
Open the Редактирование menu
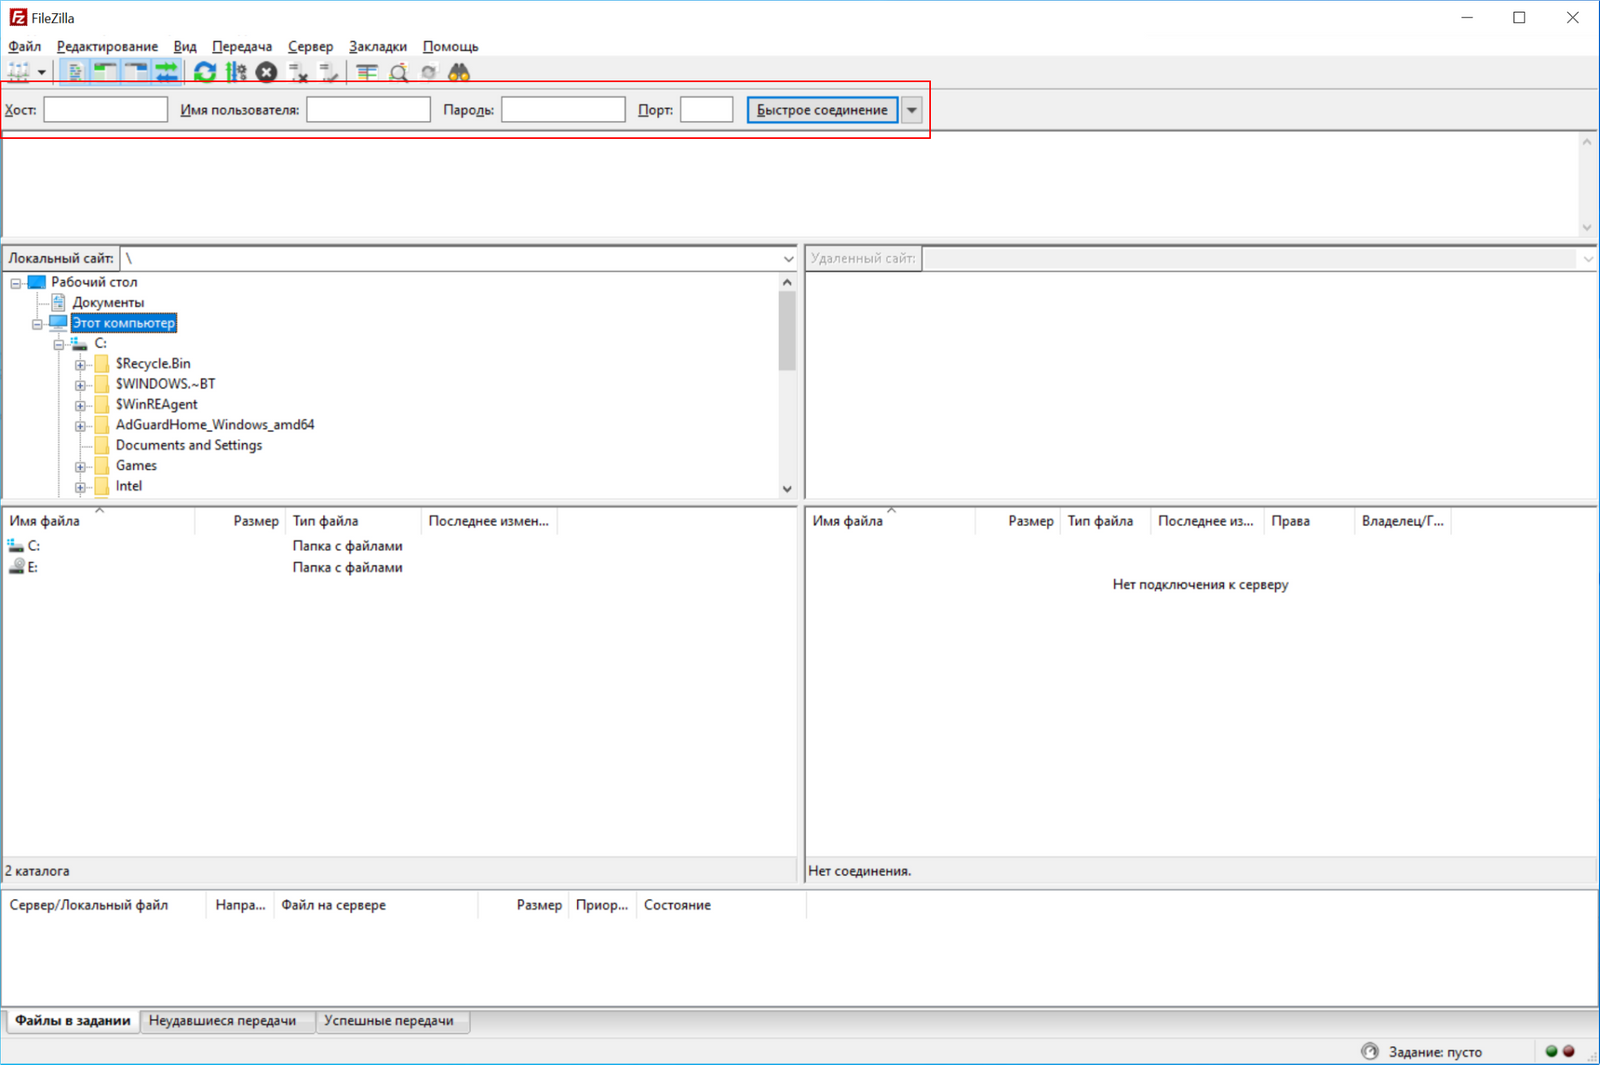pyautogui.click(x=107, y=46)
